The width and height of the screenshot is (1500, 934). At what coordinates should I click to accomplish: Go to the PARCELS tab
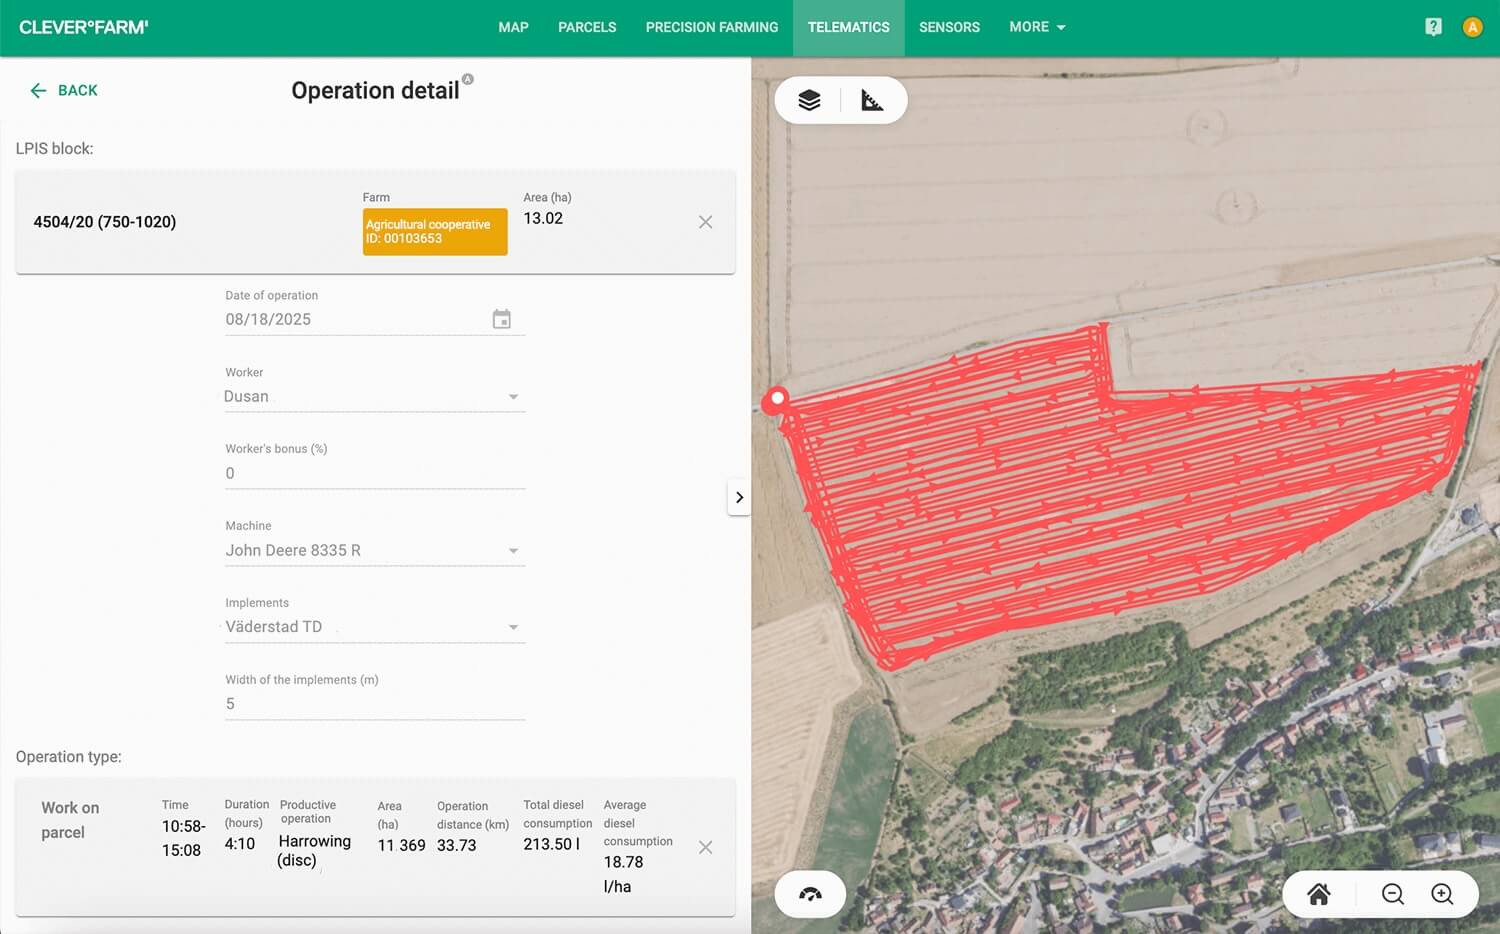click(x=587, y=27)
